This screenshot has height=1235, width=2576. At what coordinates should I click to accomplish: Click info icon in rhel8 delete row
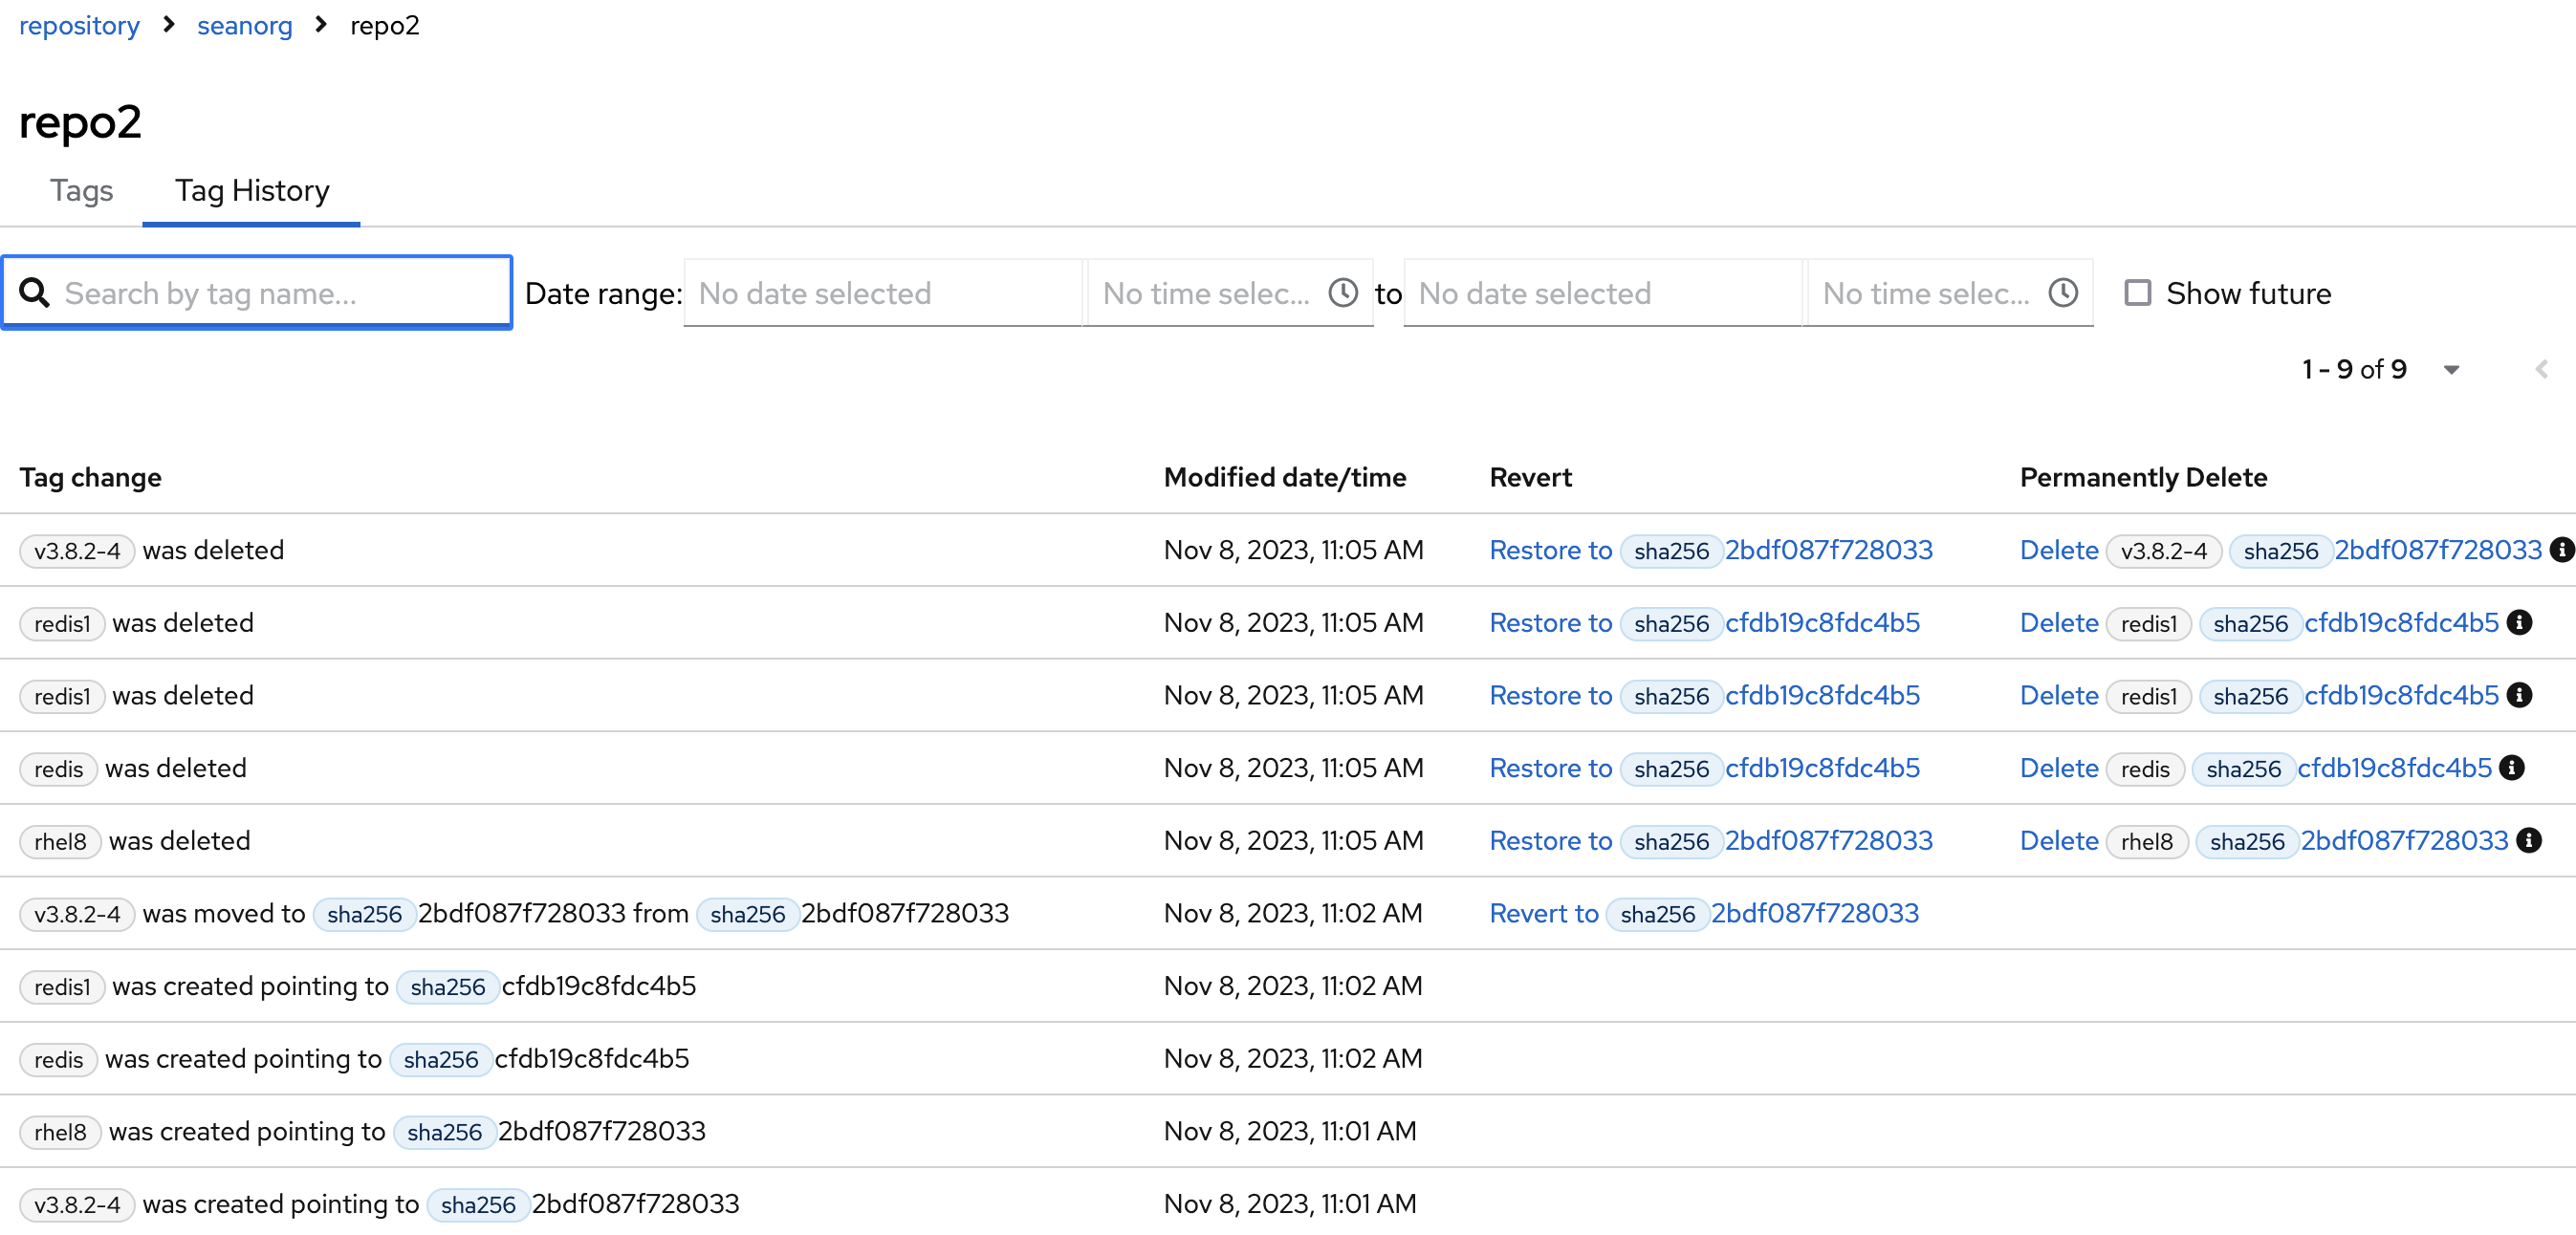[2528, 840]
